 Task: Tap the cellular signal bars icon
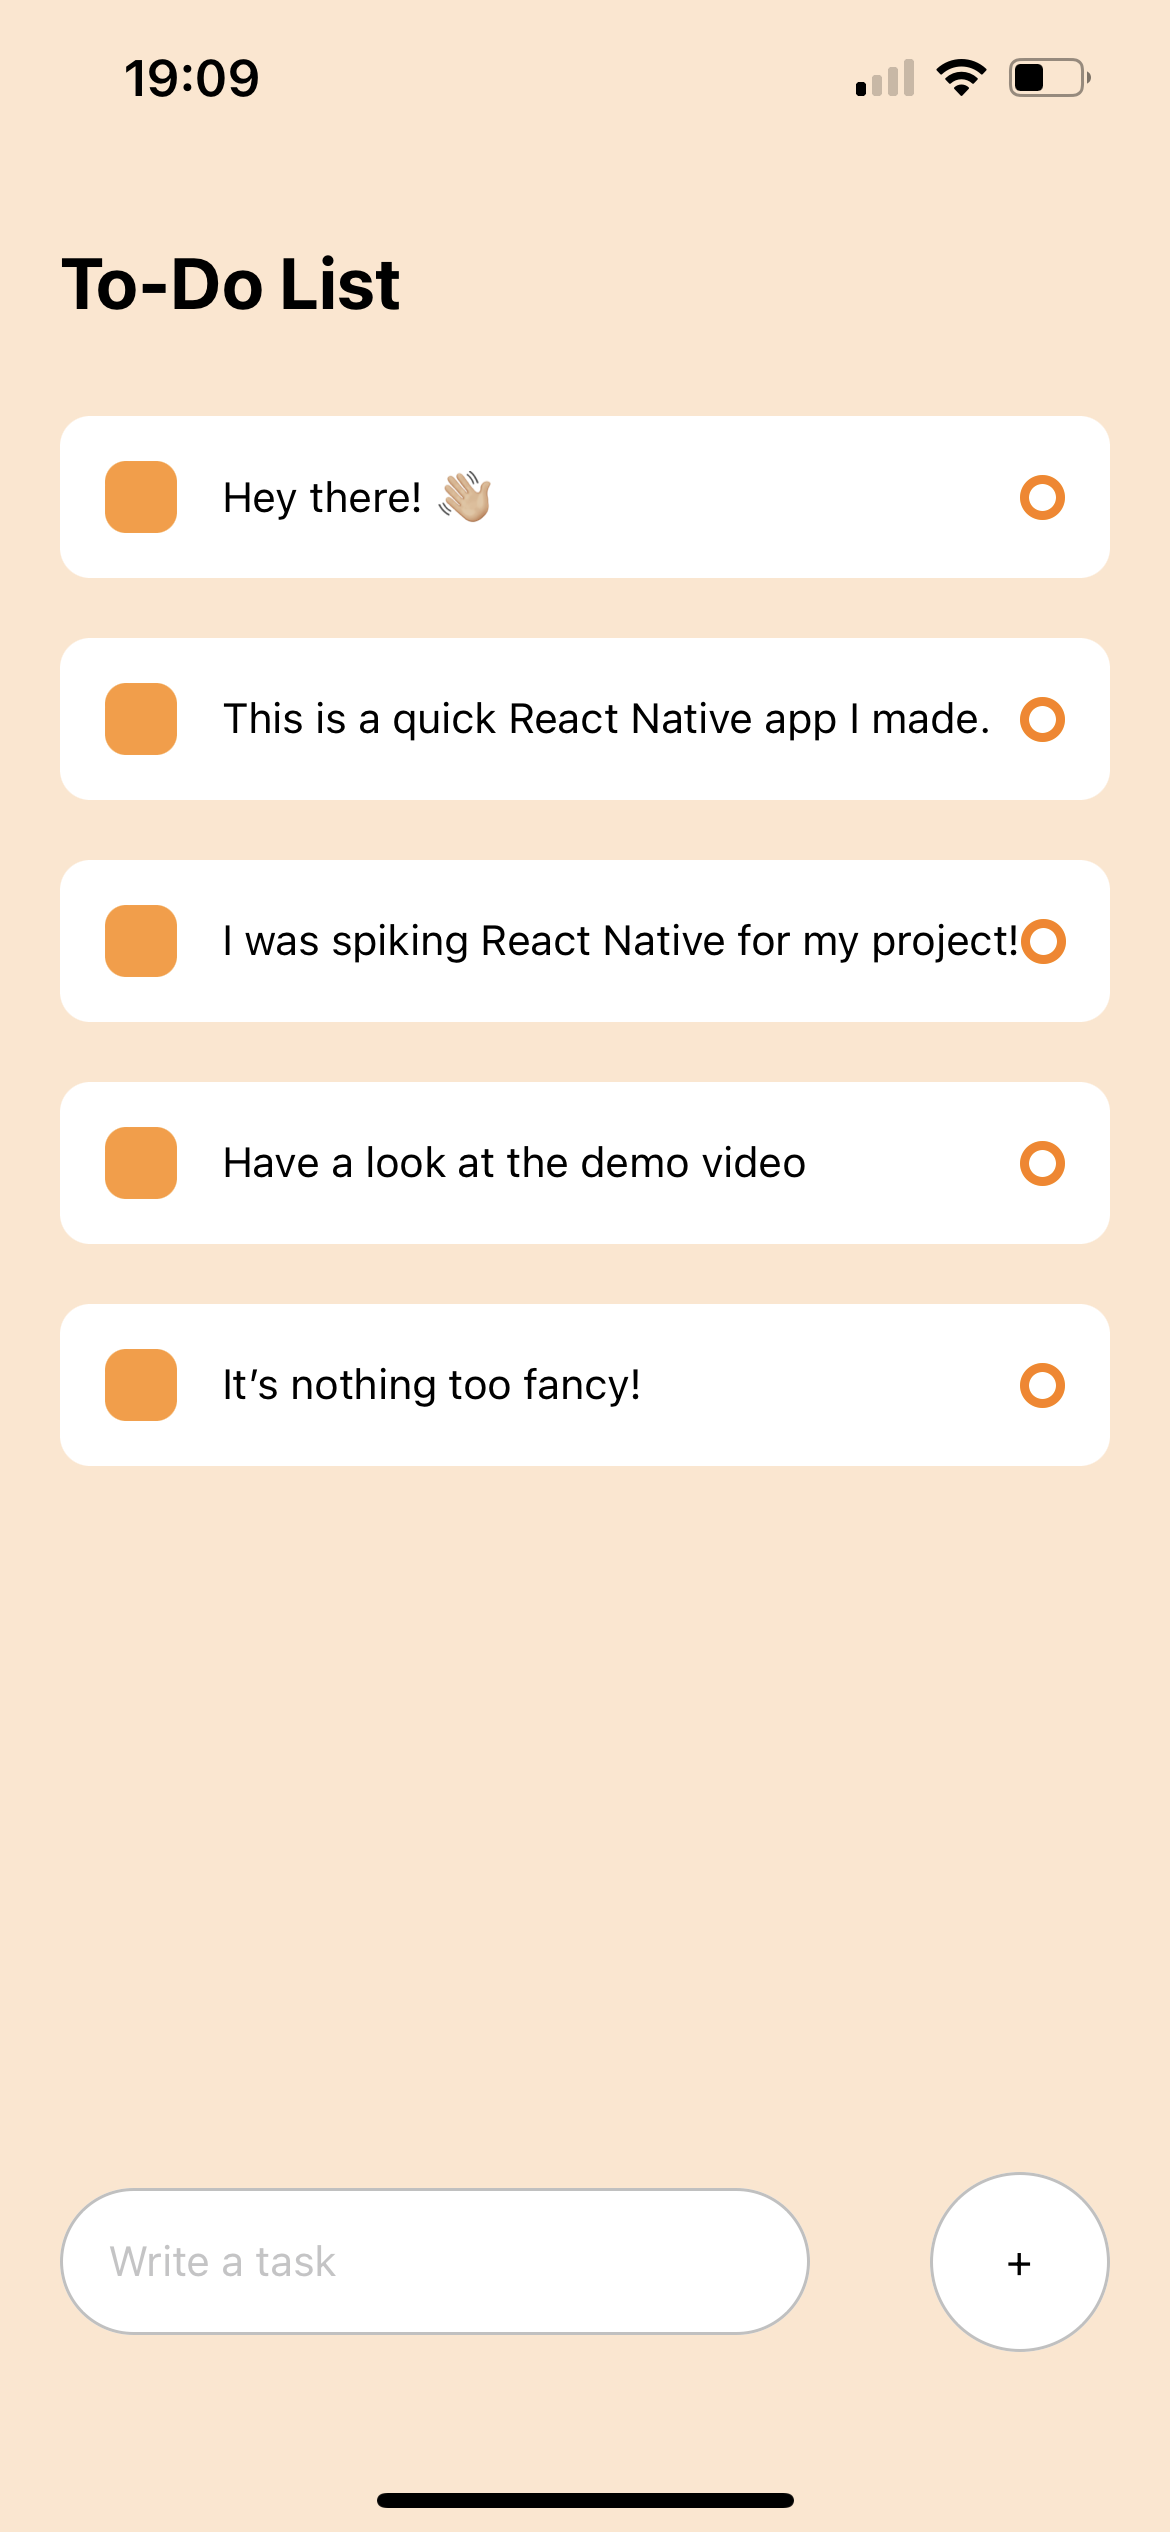click(x=885, y=78)
